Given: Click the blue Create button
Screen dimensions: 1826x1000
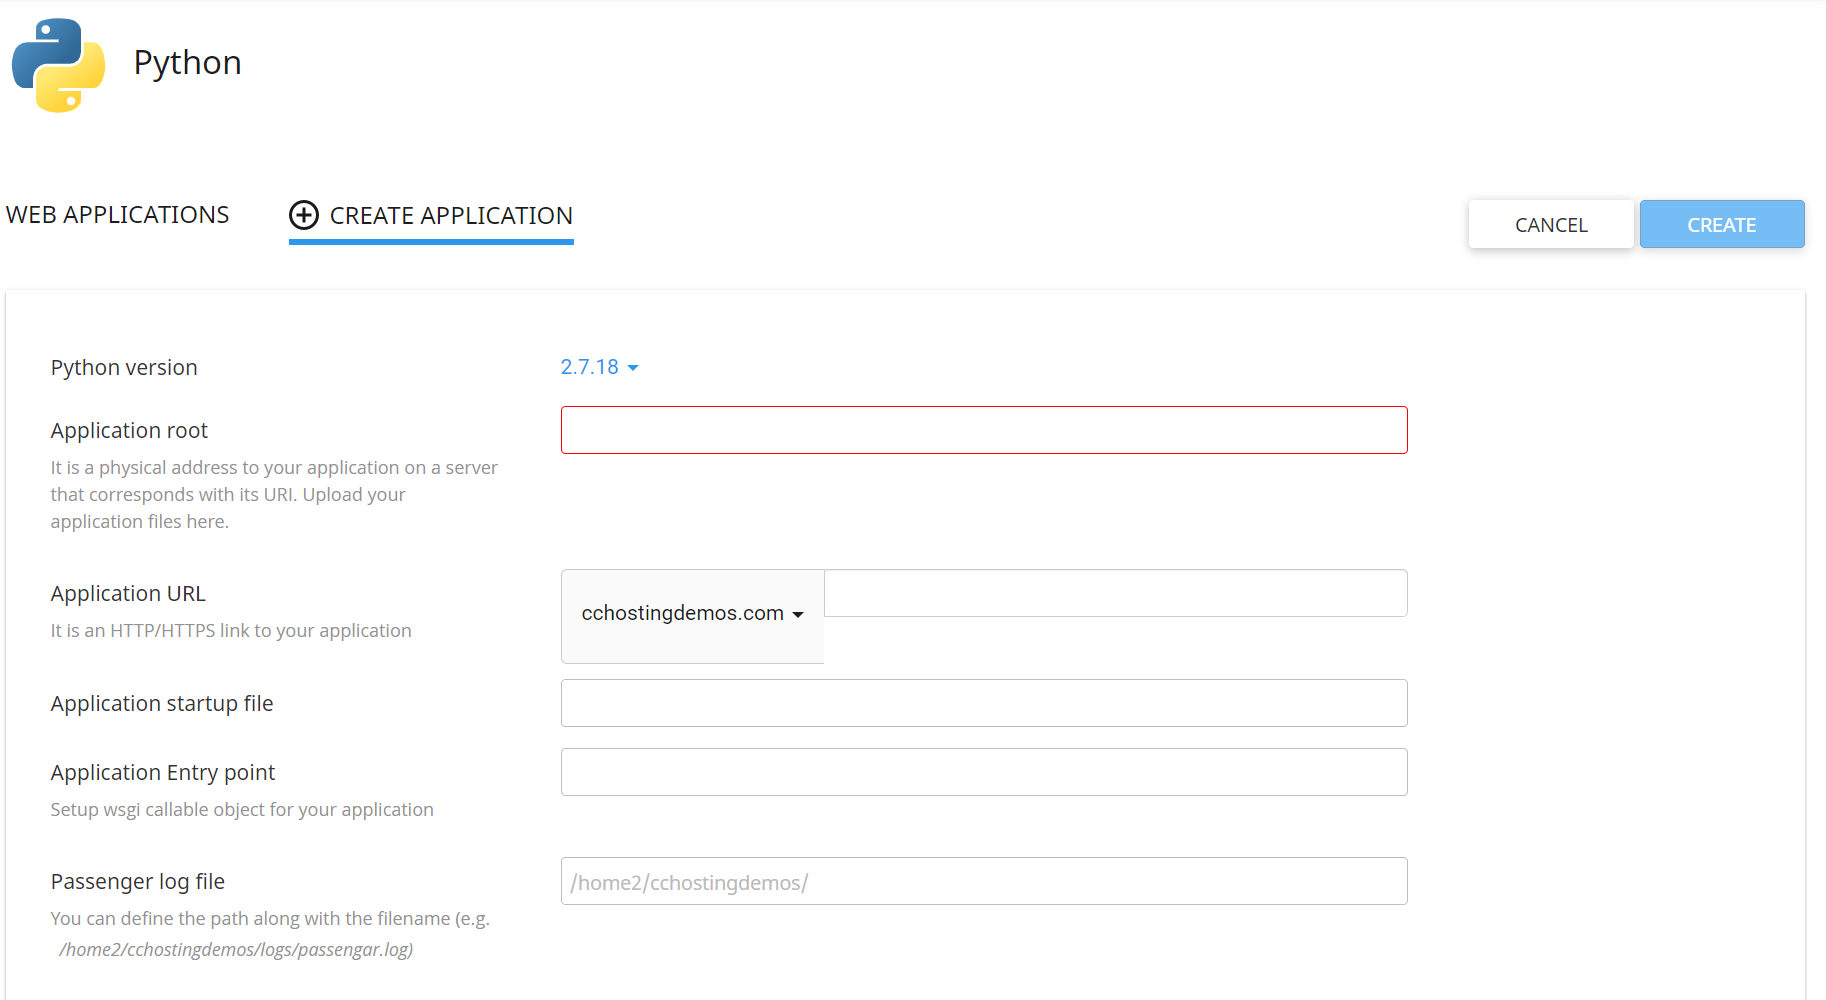Looking at the screenshot, I should point(1721,225).
